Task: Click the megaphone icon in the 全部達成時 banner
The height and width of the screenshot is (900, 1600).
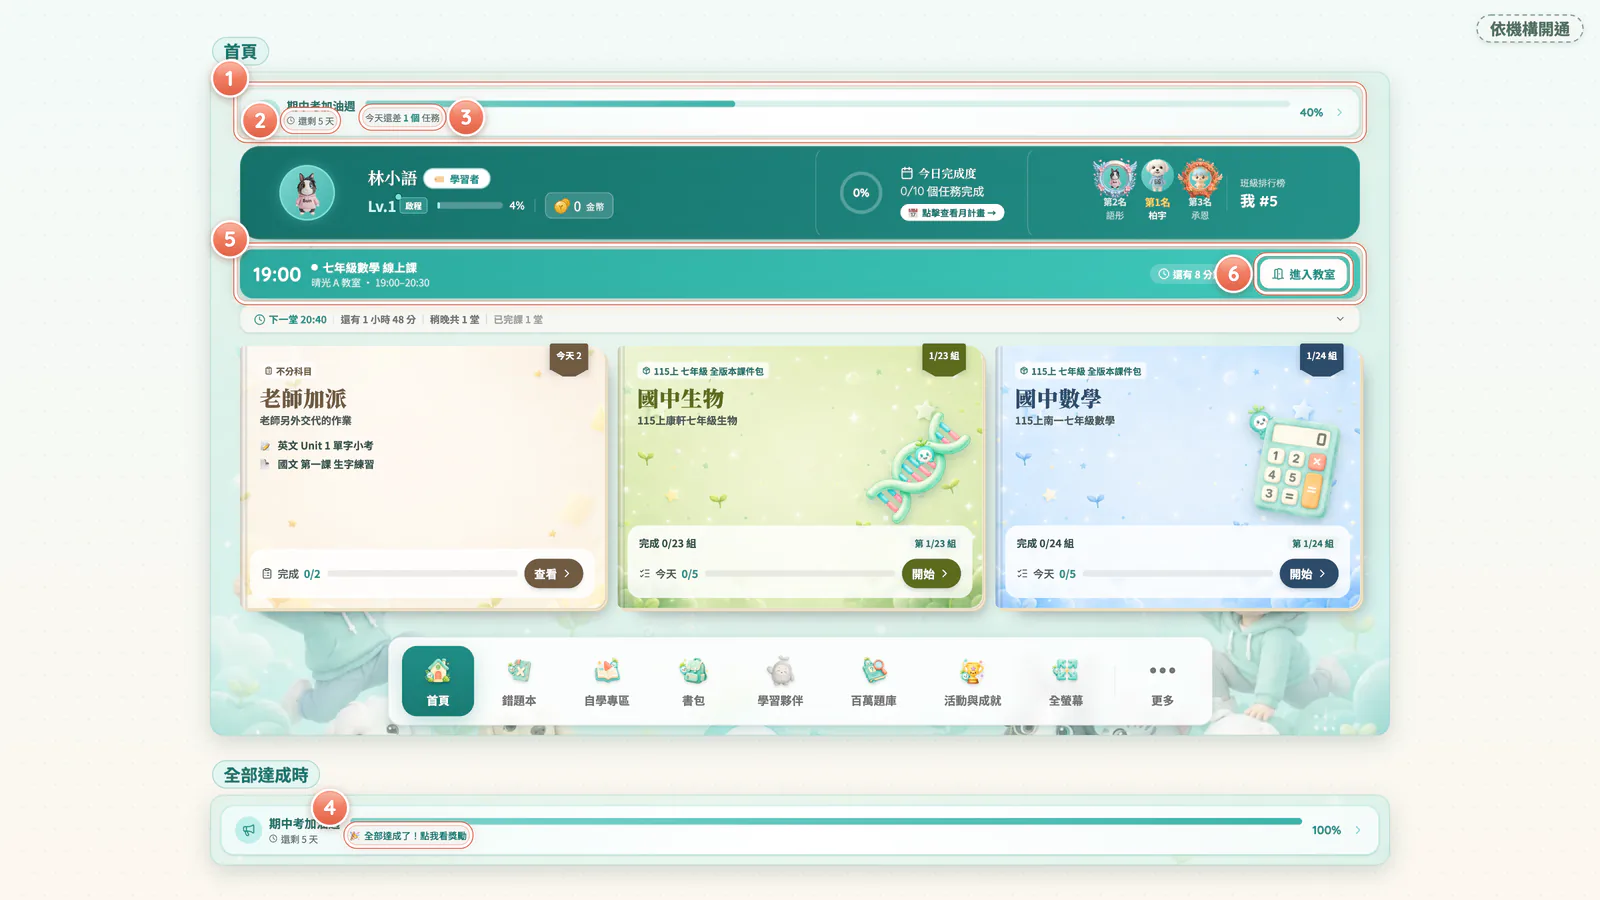Action: click(x=248, y=830)
